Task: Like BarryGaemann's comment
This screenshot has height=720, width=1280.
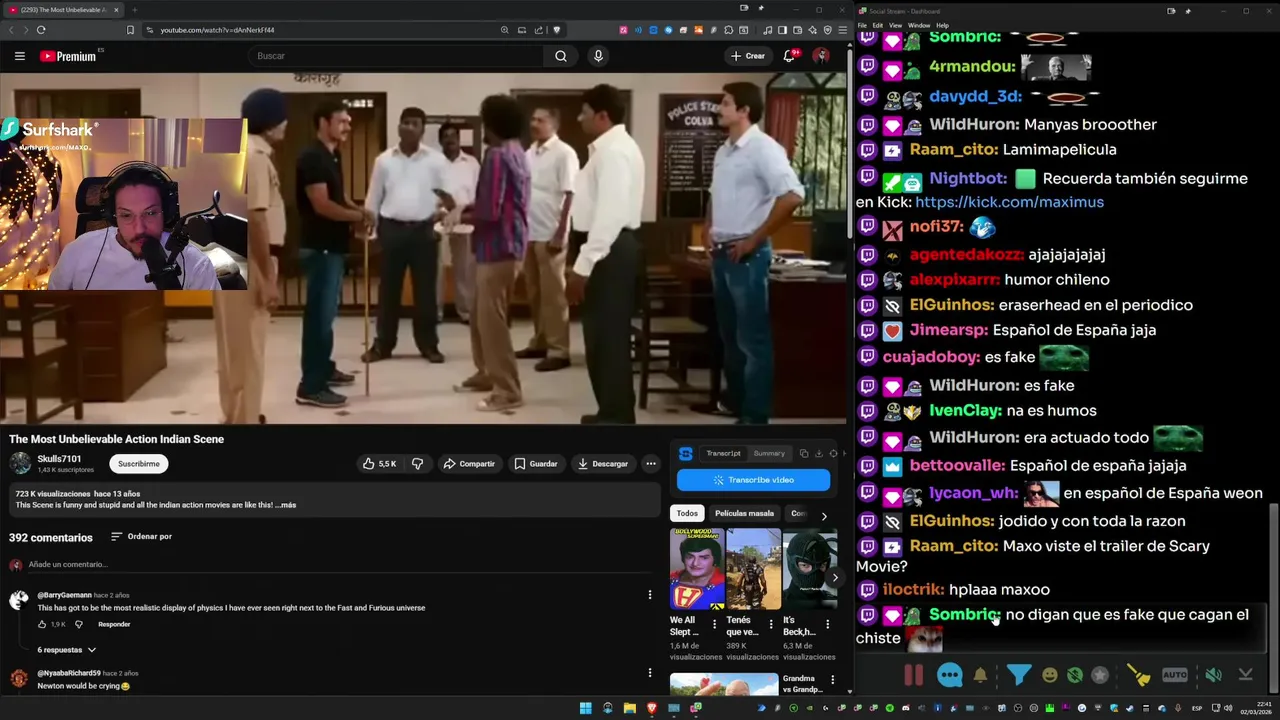Action: (43, 624)
